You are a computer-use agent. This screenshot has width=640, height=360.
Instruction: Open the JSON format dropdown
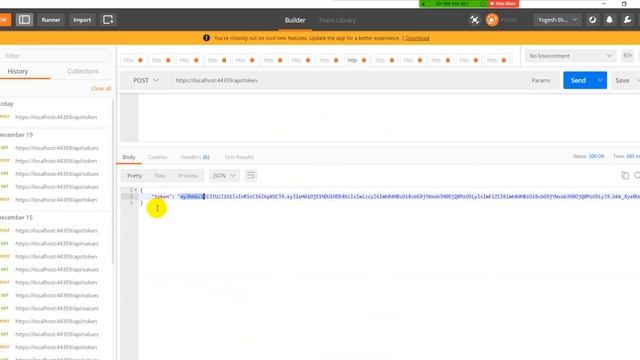click(x=224, y=176)
